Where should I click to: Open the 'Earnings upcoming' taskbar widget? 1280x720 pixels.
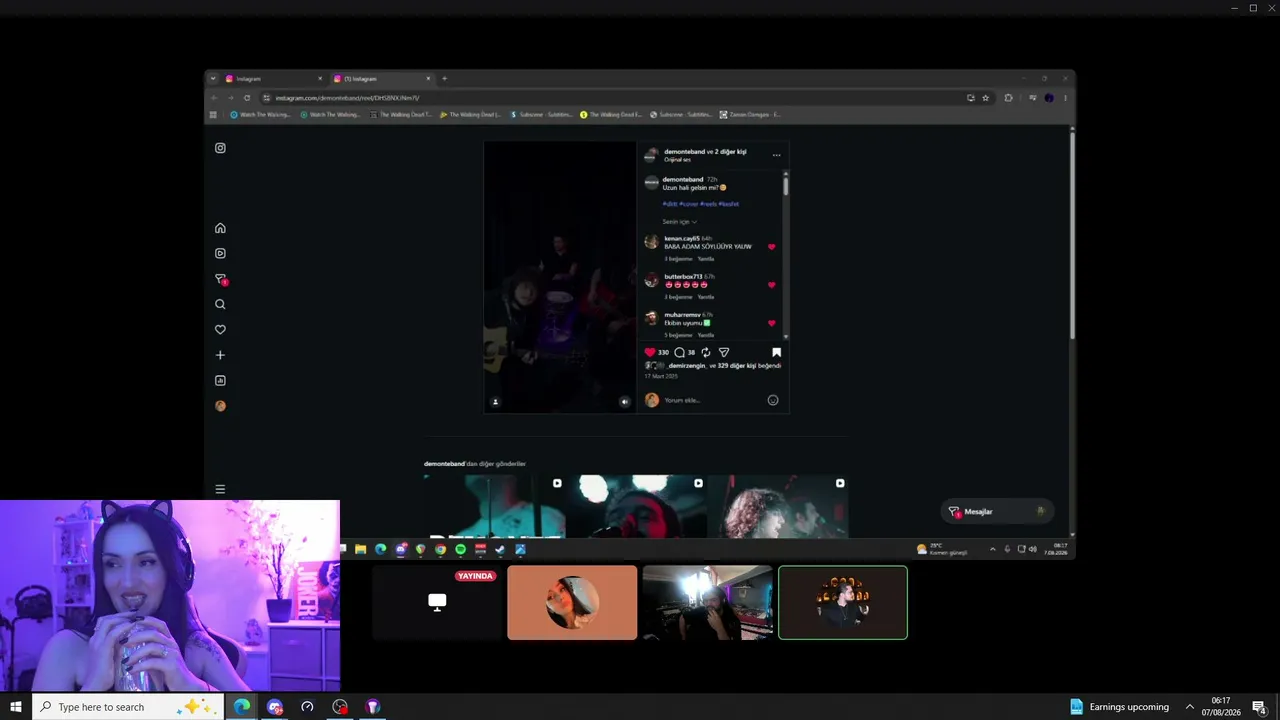point(1119,707)
